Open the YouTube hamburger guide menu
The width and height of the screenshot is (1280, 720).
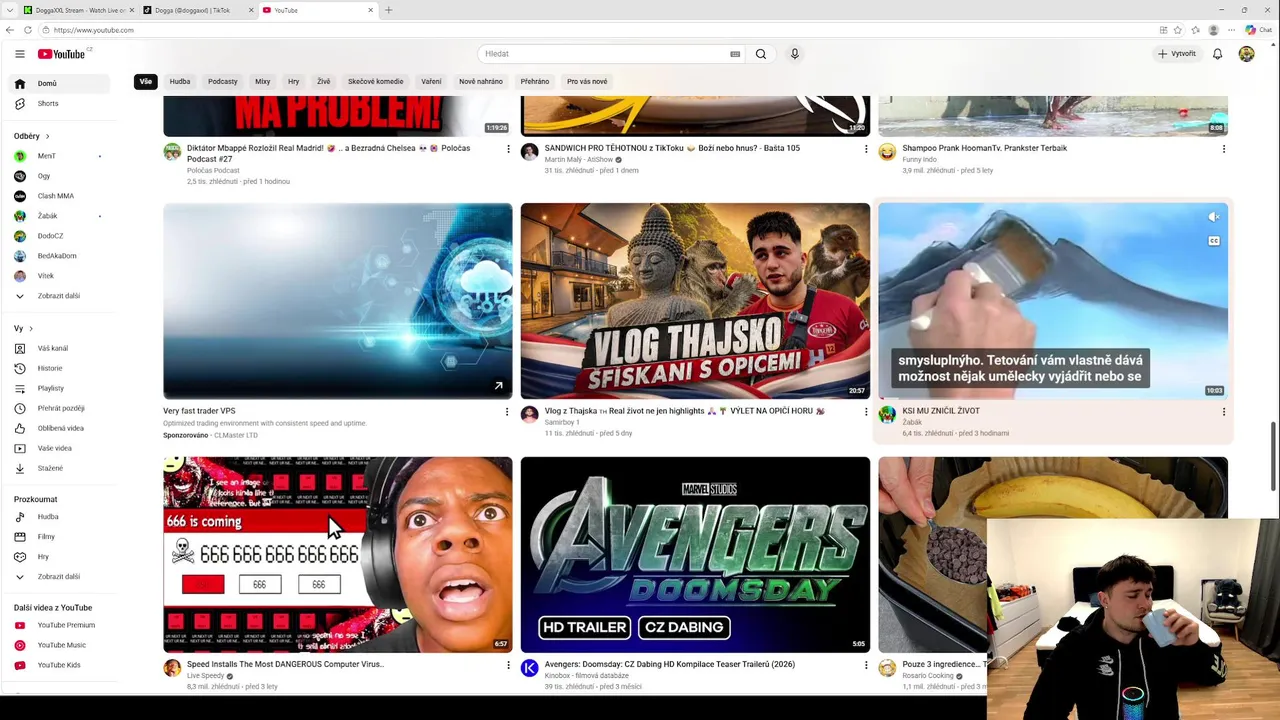coord(19,54)
